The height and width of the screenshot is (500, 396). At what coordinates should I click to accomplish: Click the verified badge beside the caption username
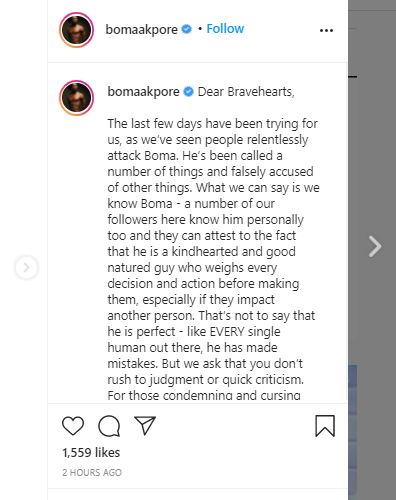point(188,91)
